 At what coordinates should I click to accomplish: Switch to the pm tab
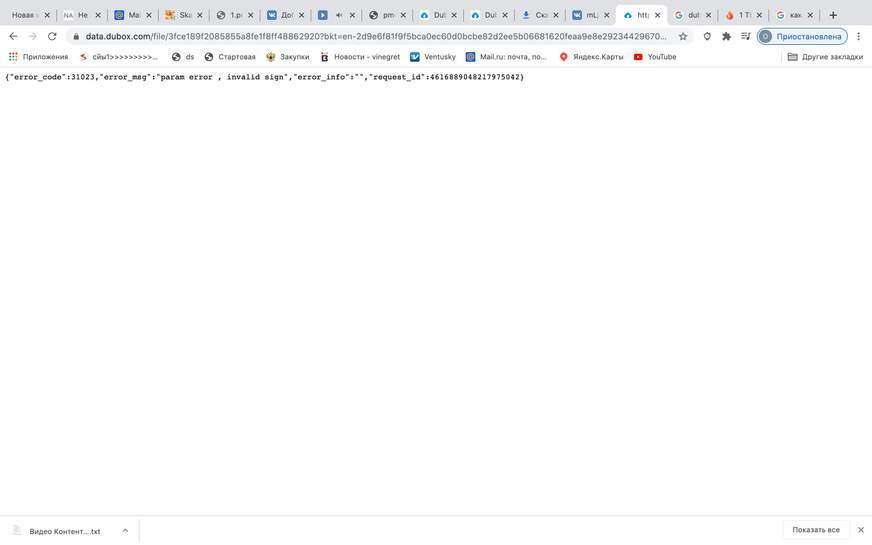click(x=384, y=15)
